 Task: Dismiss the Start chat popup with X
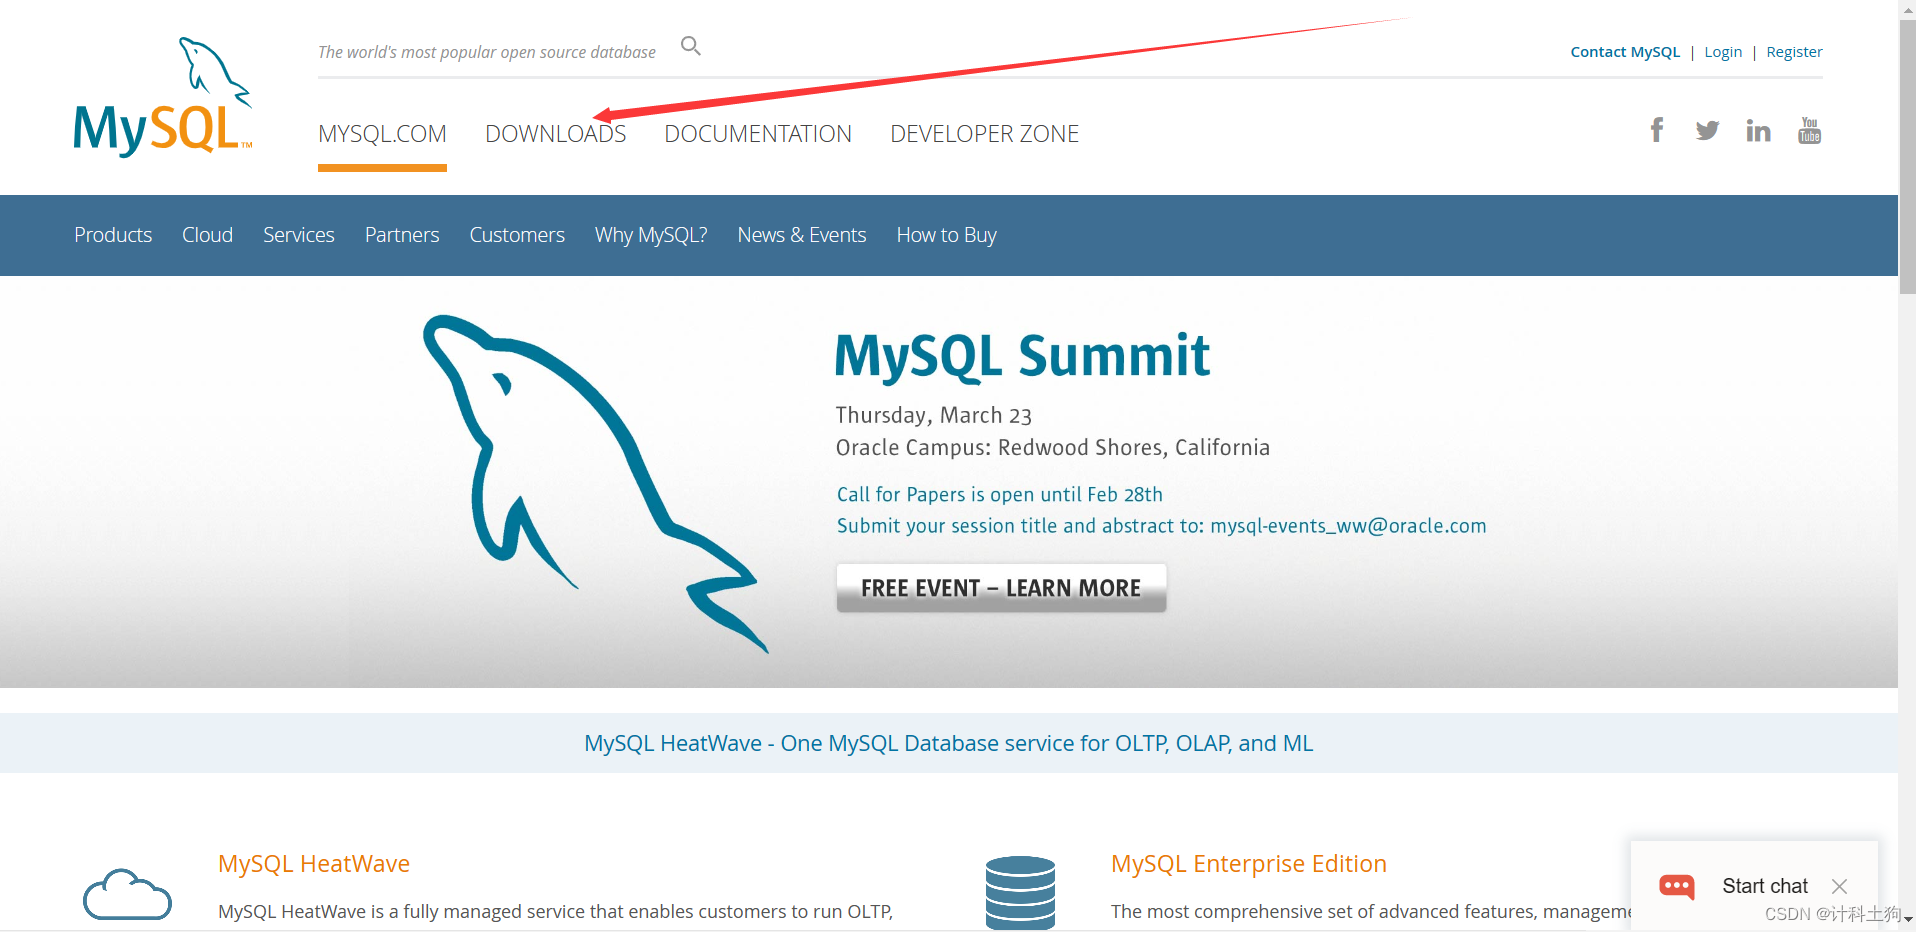click(x=1839, y=886)
